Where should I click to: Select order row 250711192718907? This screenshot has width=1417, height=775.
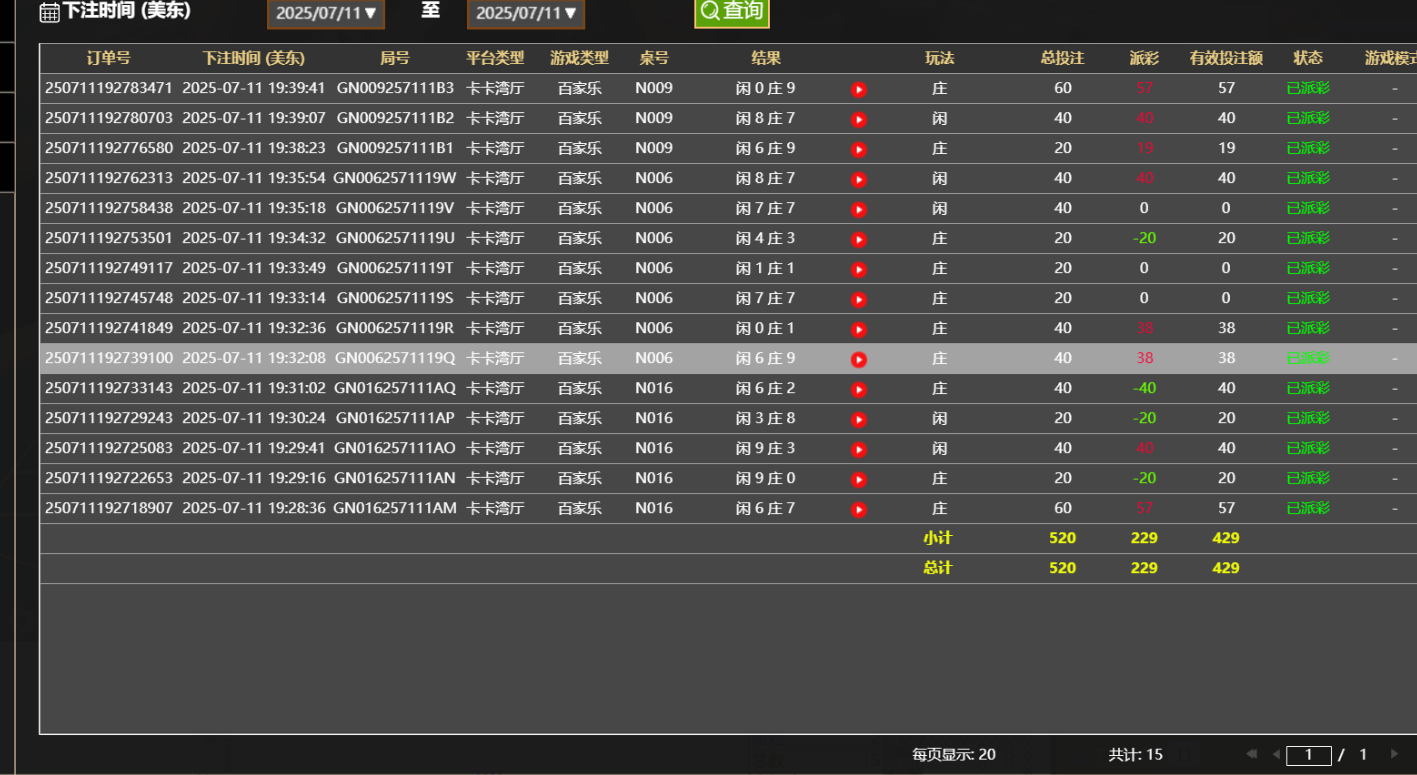[x=108, y=508]
